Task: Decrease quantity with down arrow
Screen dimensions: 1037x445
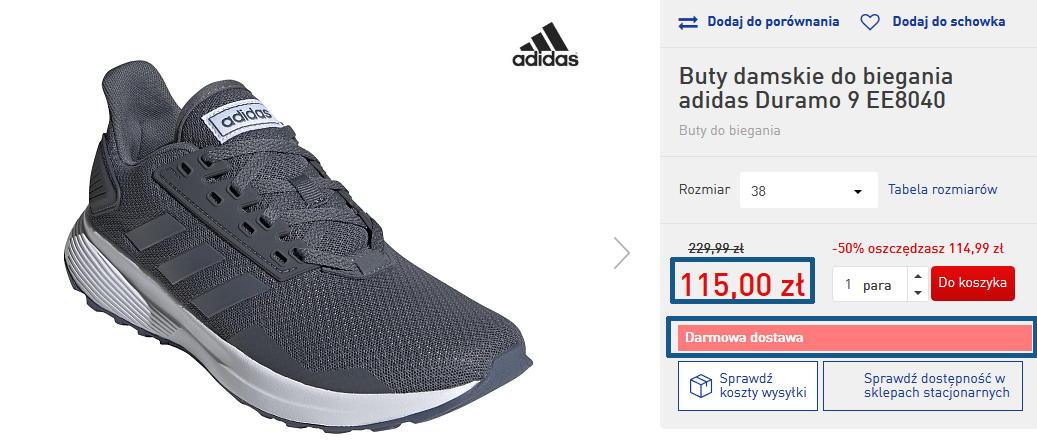Action: tap(917, 293)
